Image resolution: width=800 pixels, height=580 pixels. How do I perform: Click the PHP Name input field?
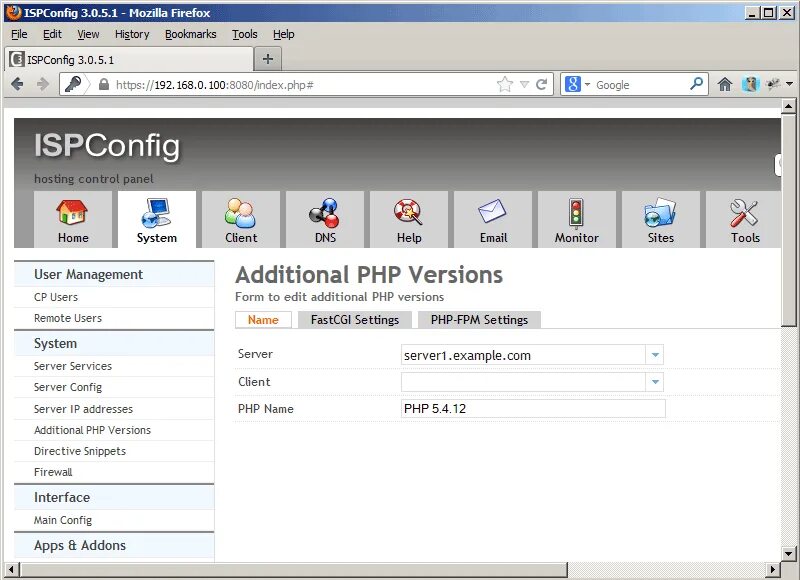[533, 409]
